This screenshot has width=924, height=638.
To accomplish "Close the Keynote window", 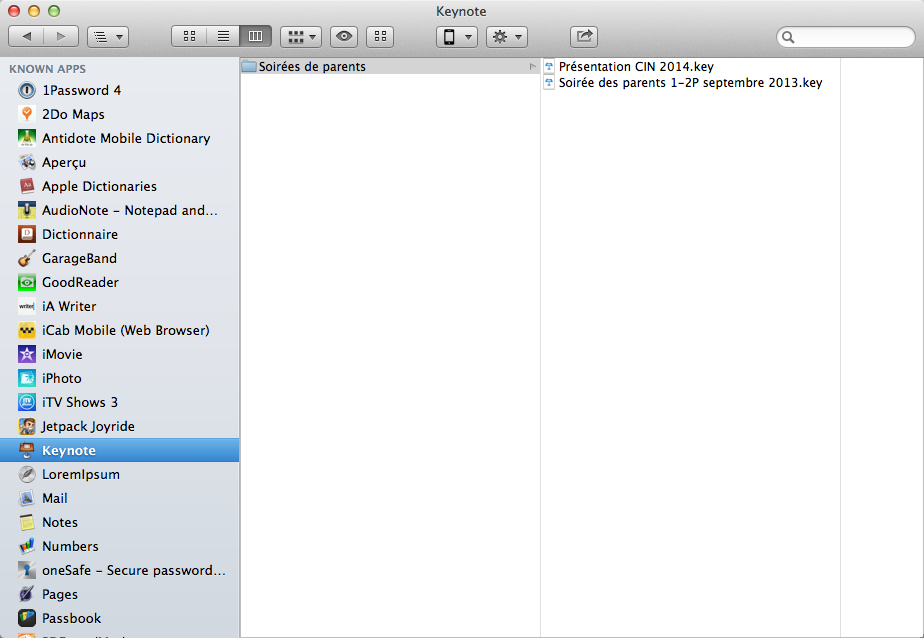I will (x=14, y=11).
